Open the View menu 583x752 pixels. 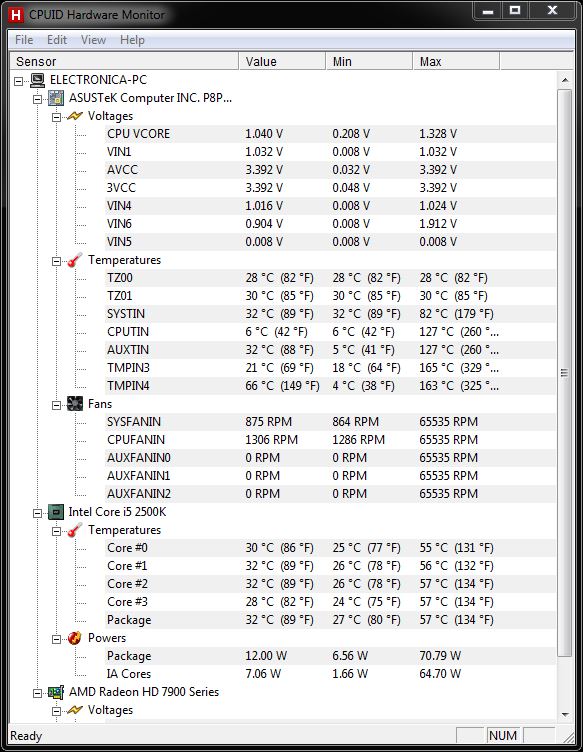point(93,40)
